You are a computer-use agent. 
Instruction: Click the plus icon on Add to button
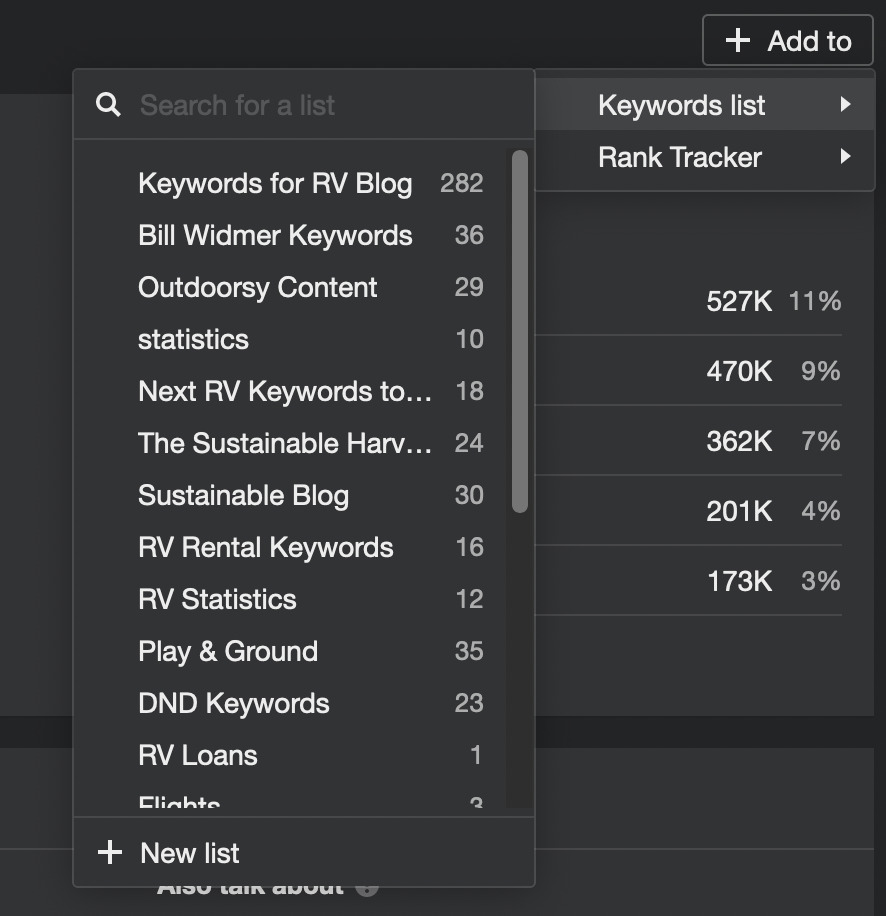tap(739, 41)
